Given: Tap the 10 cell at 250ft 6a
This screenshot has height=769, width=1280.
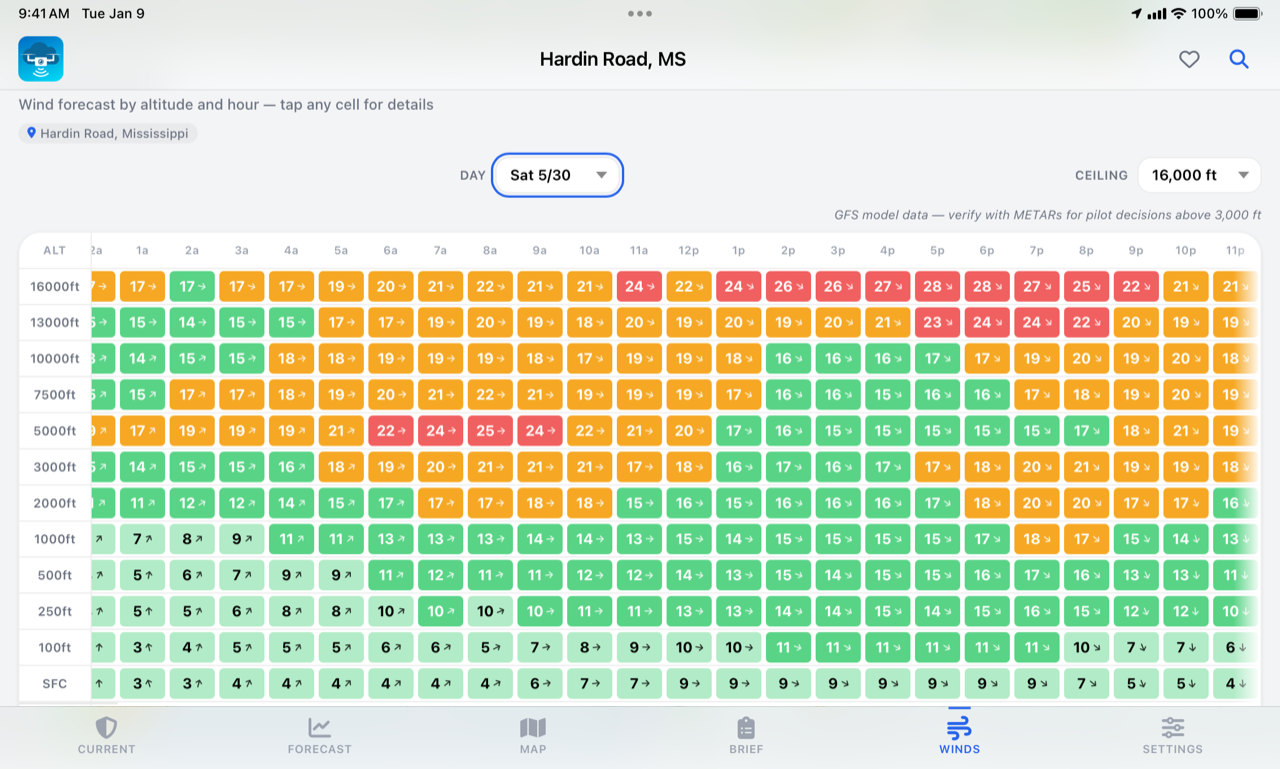Looking at the screenshot, I should tap(391, 611).
